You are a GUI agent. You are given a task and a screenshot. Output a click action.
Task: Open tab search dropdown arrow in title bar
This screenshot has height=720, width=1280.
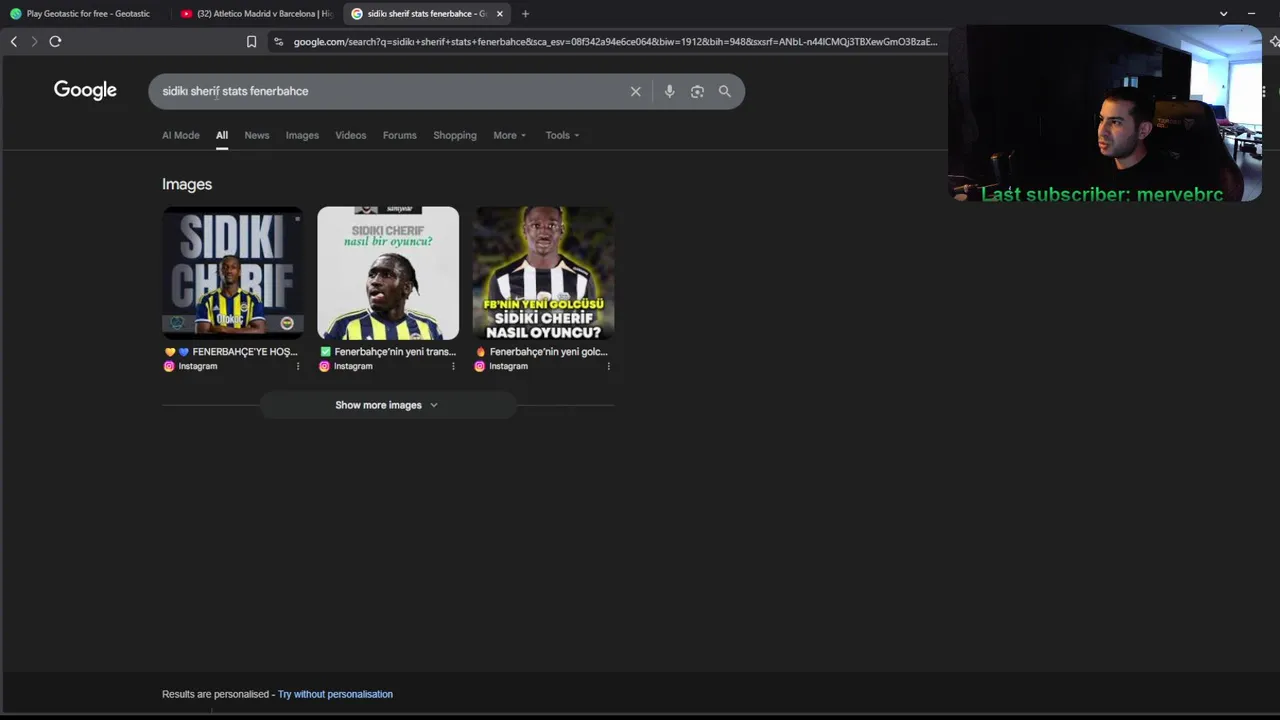click(1223, 14)
